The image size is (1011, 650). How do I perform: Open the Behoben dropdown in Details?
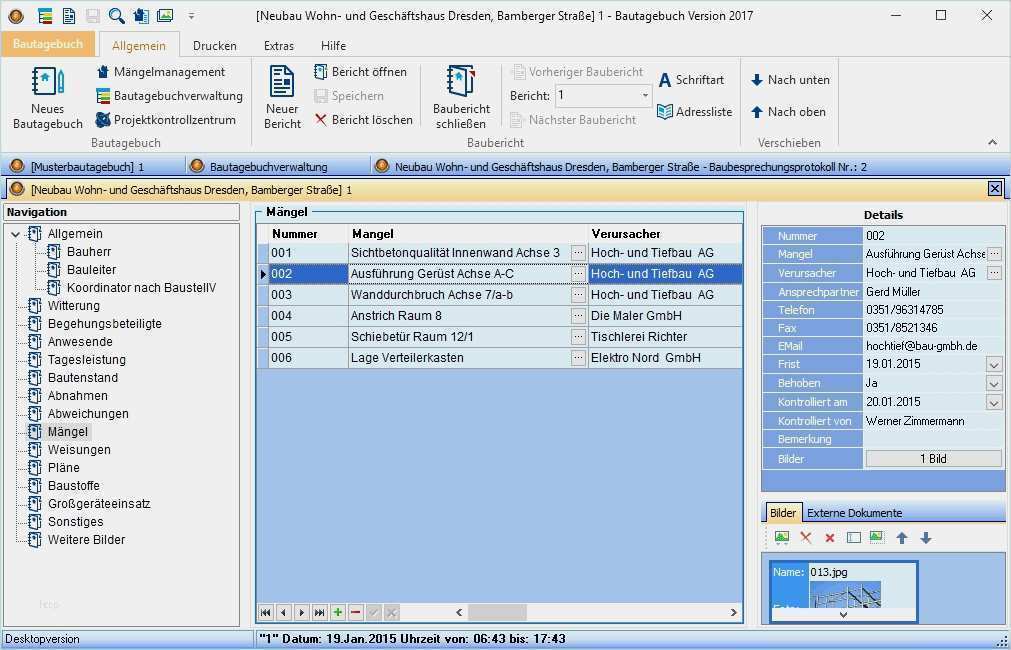[993, 382]
